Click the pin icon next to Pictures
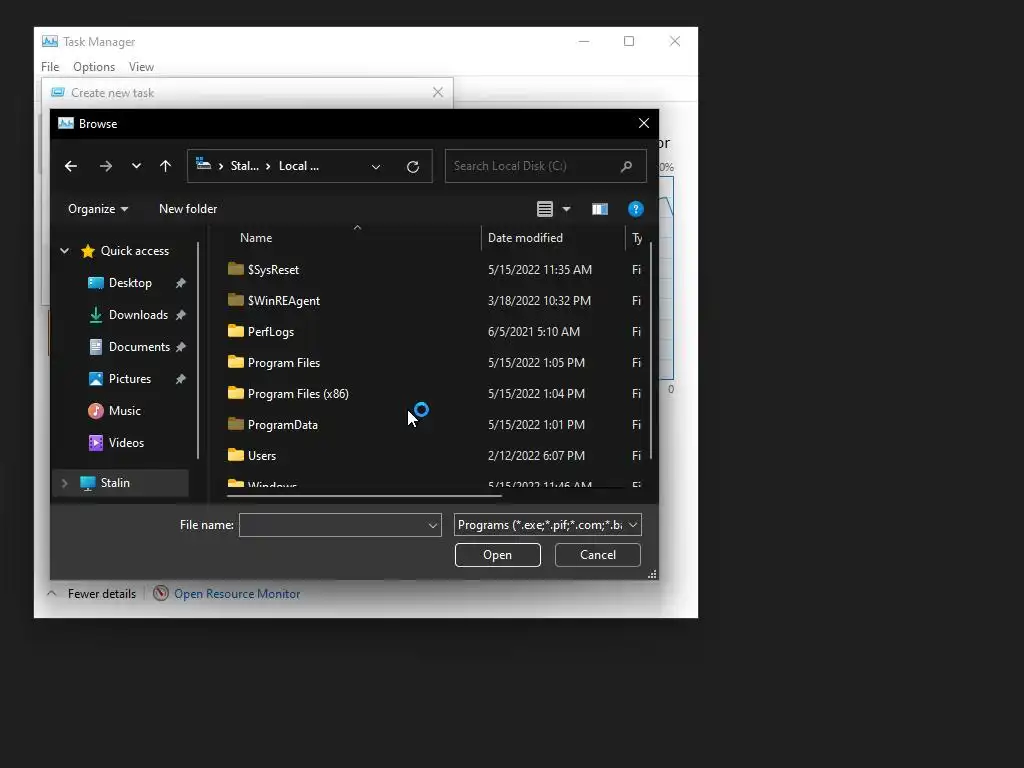 [x=180, y=379]
